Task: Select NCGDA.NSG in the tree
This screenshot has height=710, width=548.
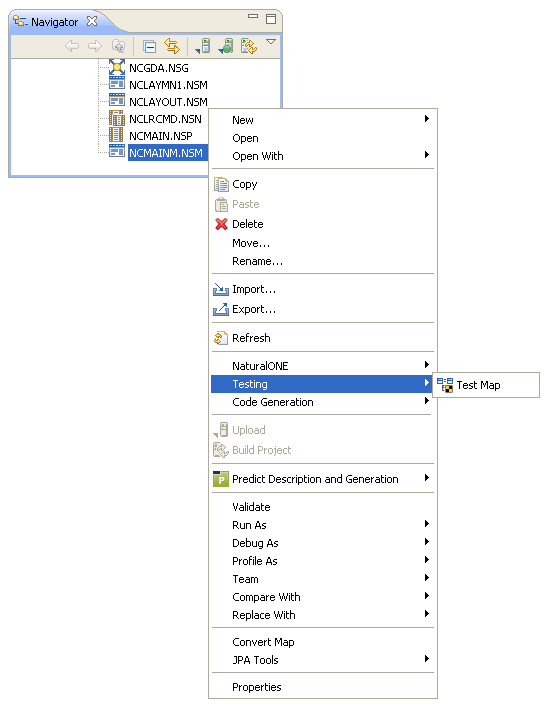Action: [159, 68]
